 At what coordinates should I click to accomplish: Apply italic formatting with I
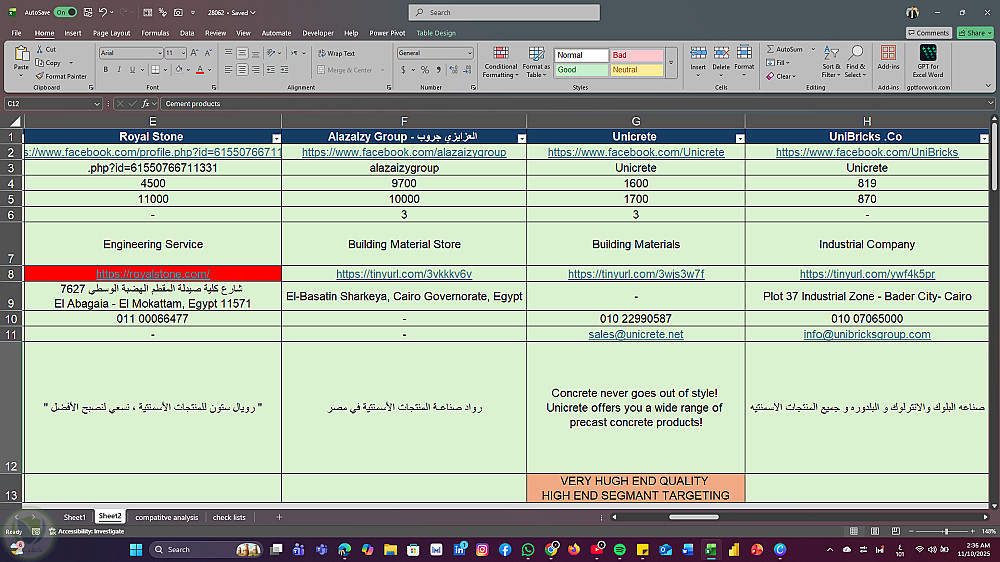[x=119, y=70]
